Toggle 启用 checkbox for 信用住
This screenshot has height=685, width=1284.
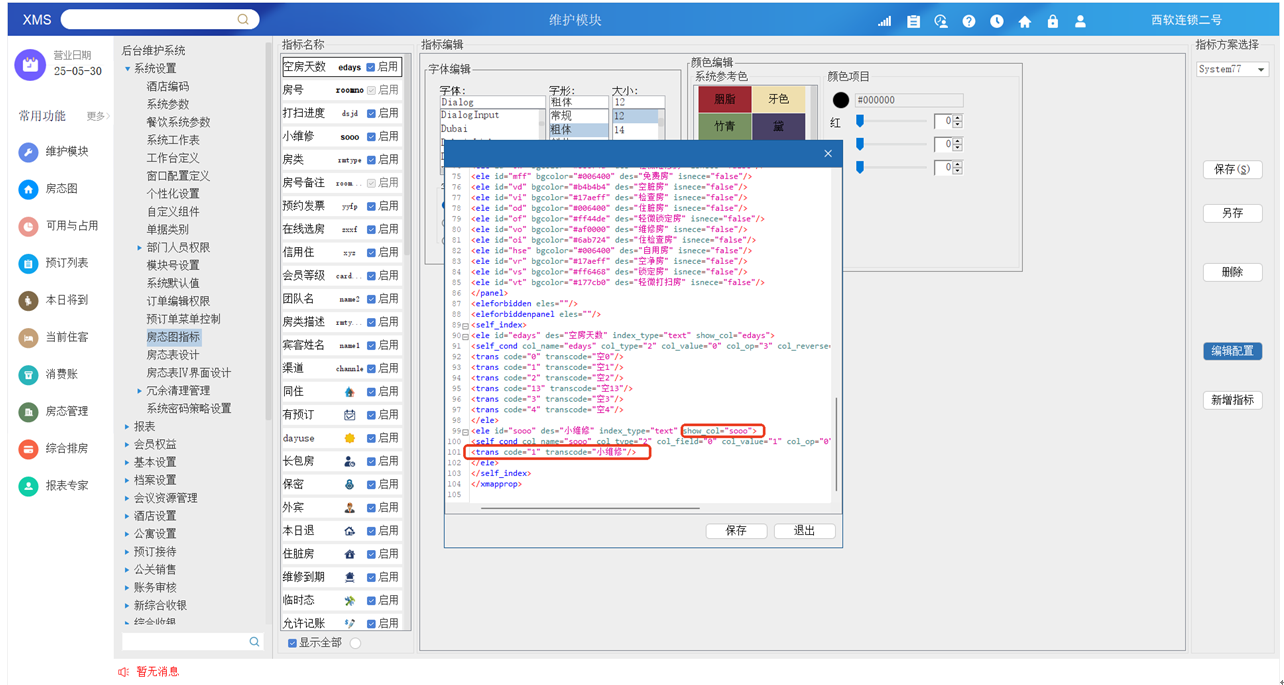371,252
